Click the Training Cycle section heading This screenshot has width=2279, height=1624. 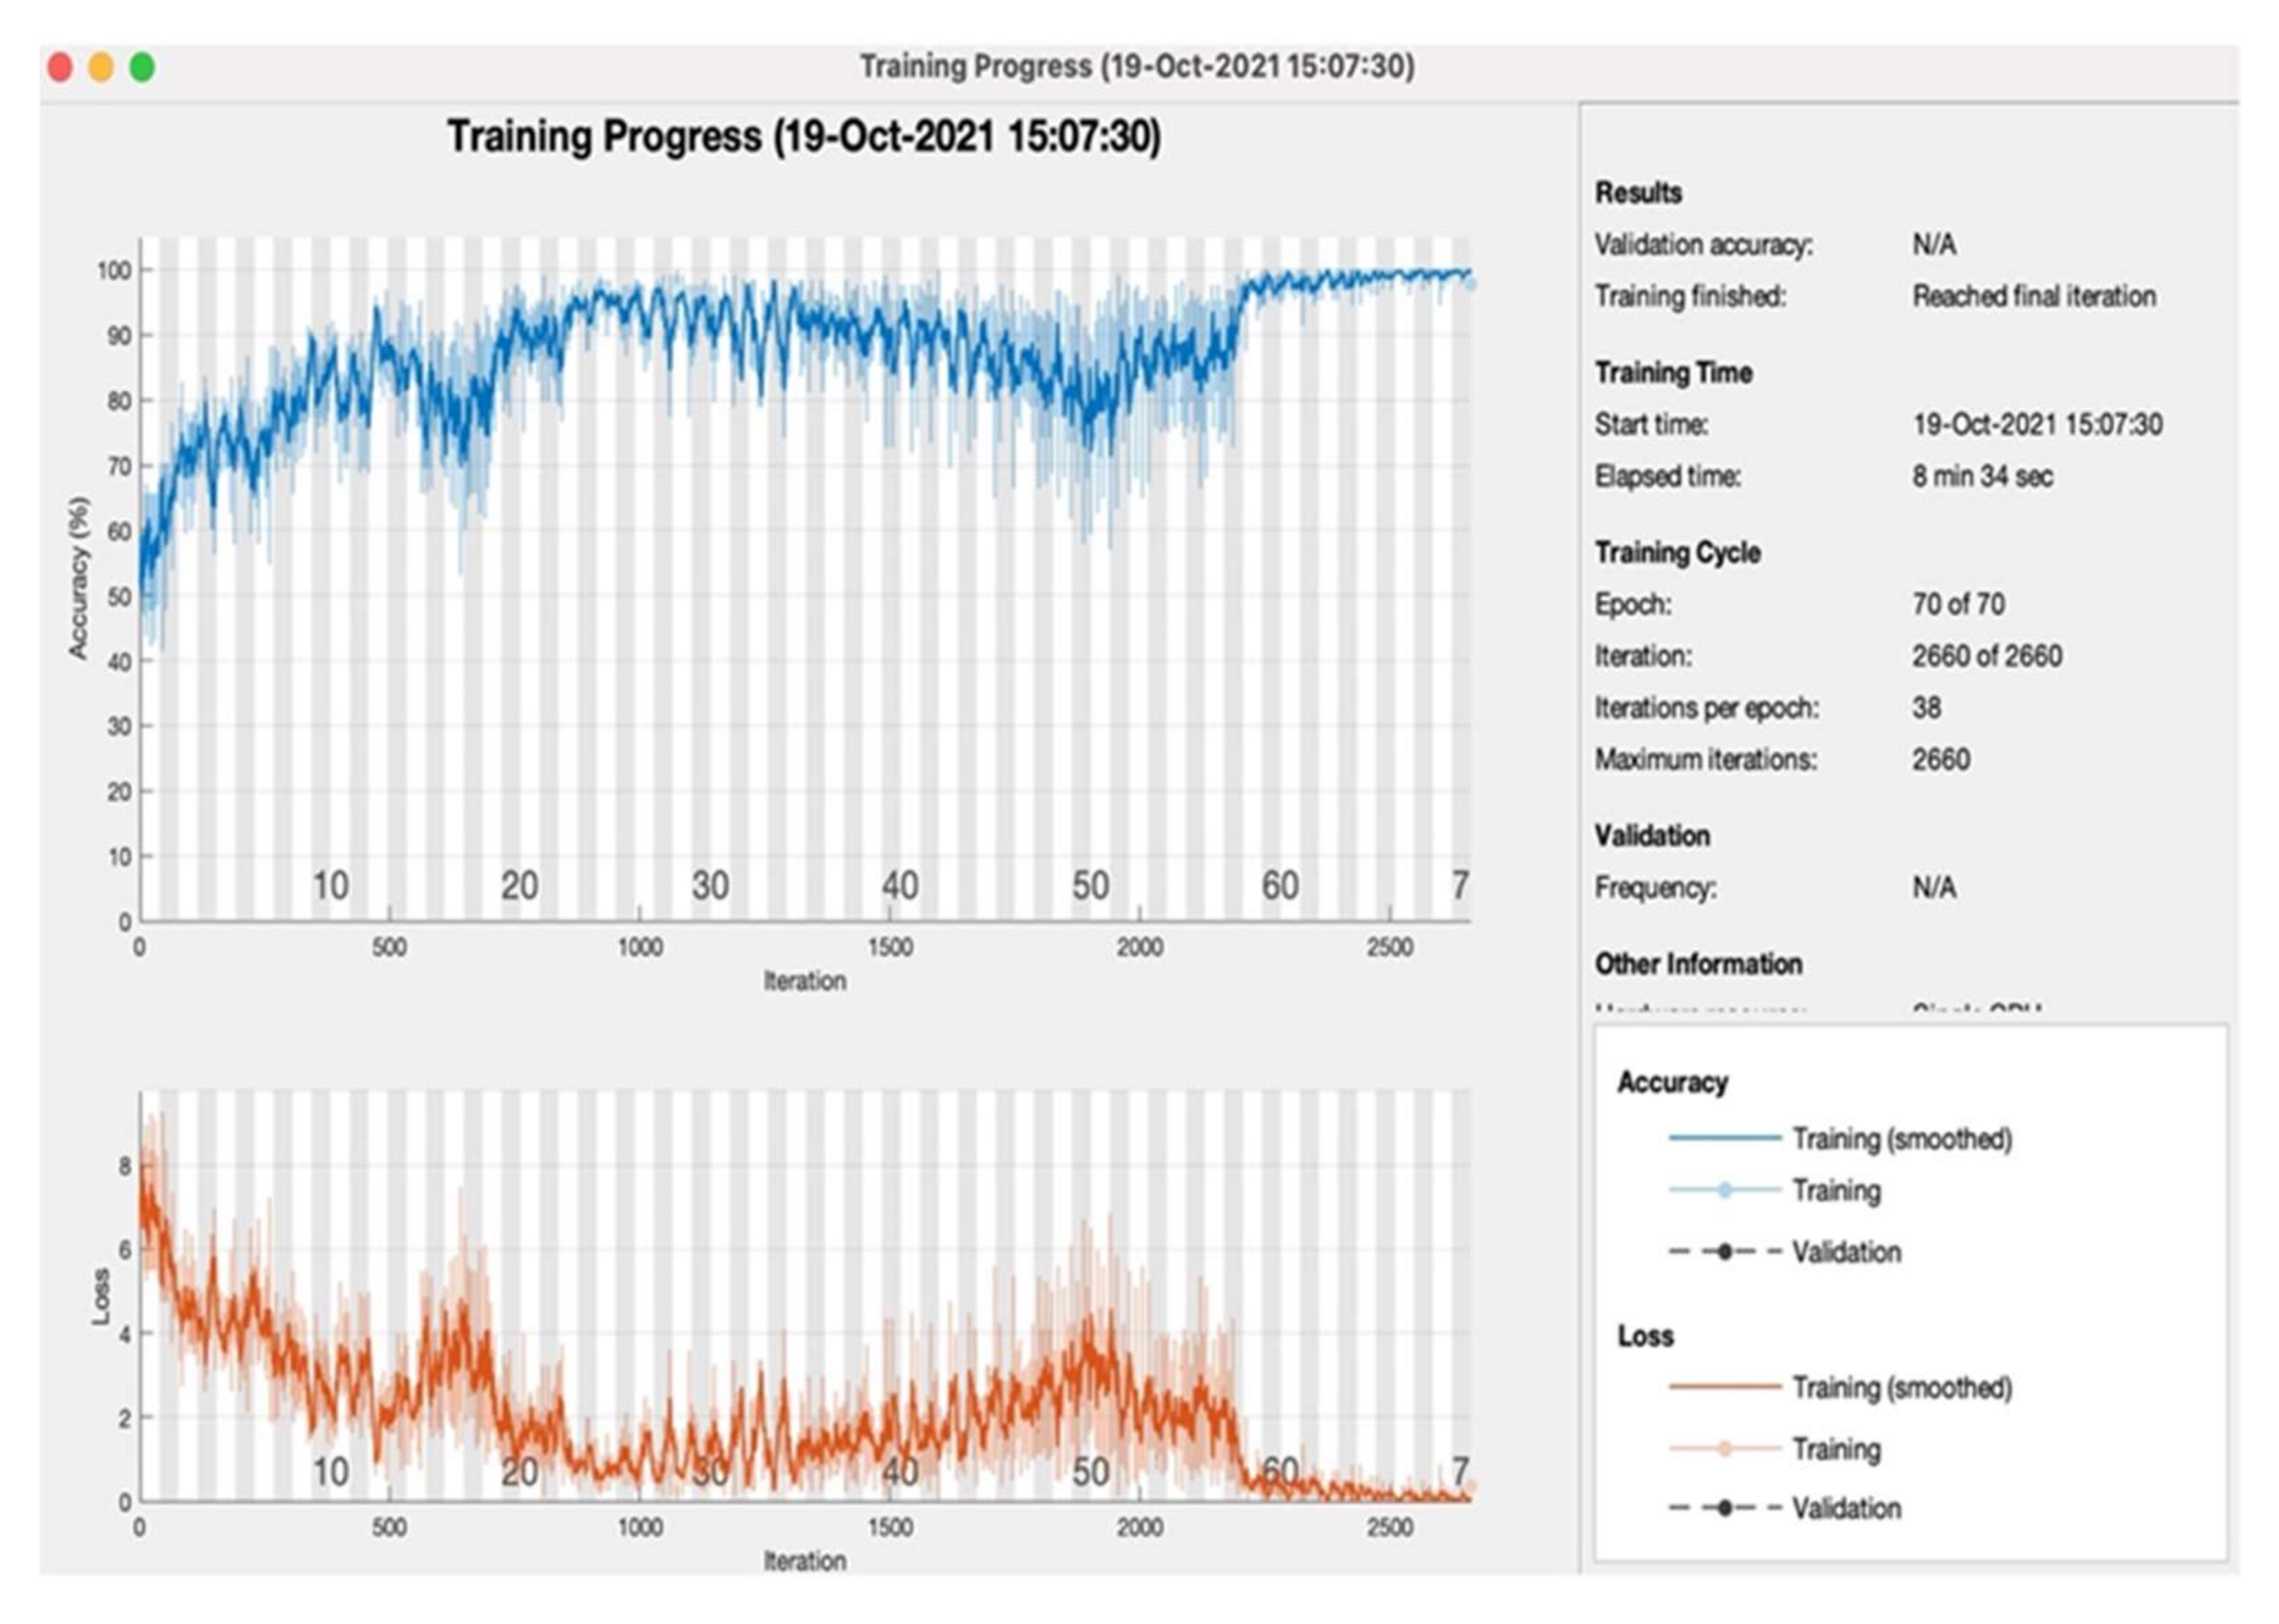click(x=1677, y=552)
